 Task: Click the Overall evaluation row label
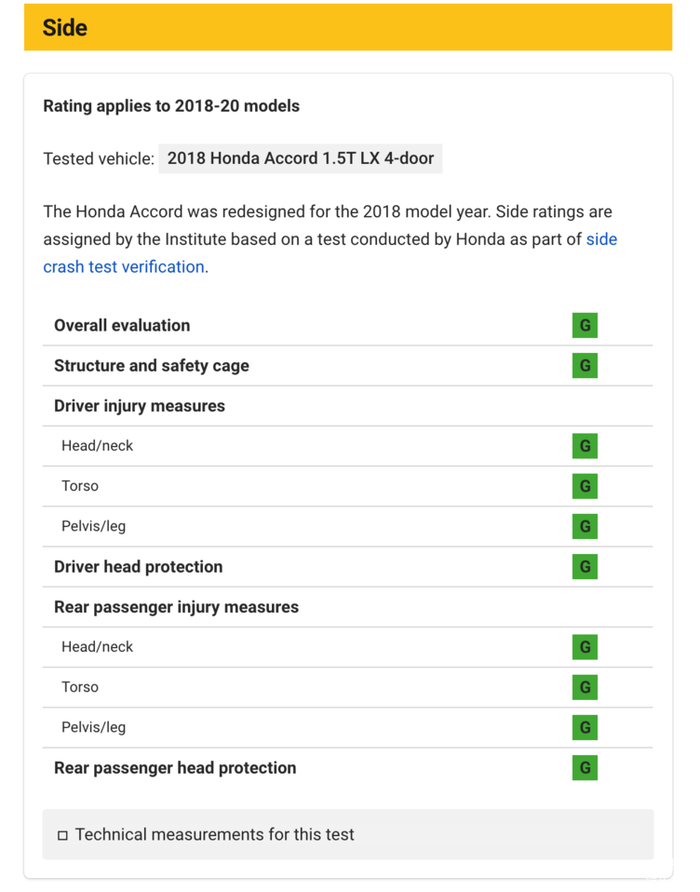(122, 326)
